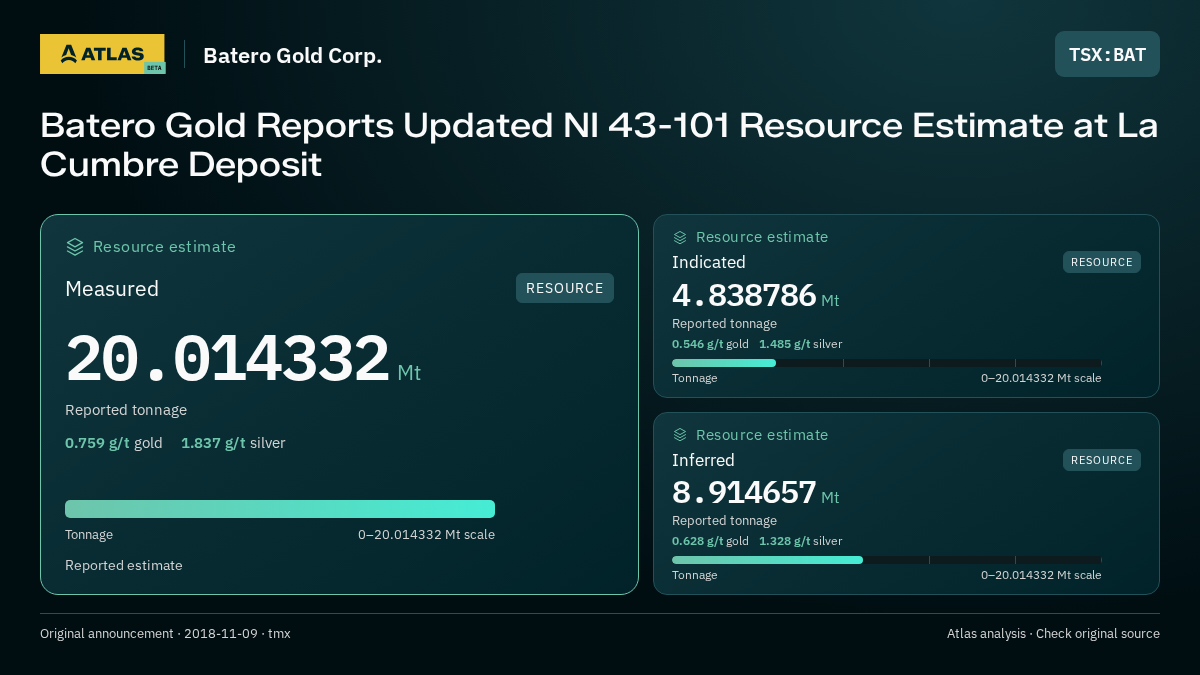Click 1.837 g/t silver grade

pyautogui.click(x=233, y=443)
